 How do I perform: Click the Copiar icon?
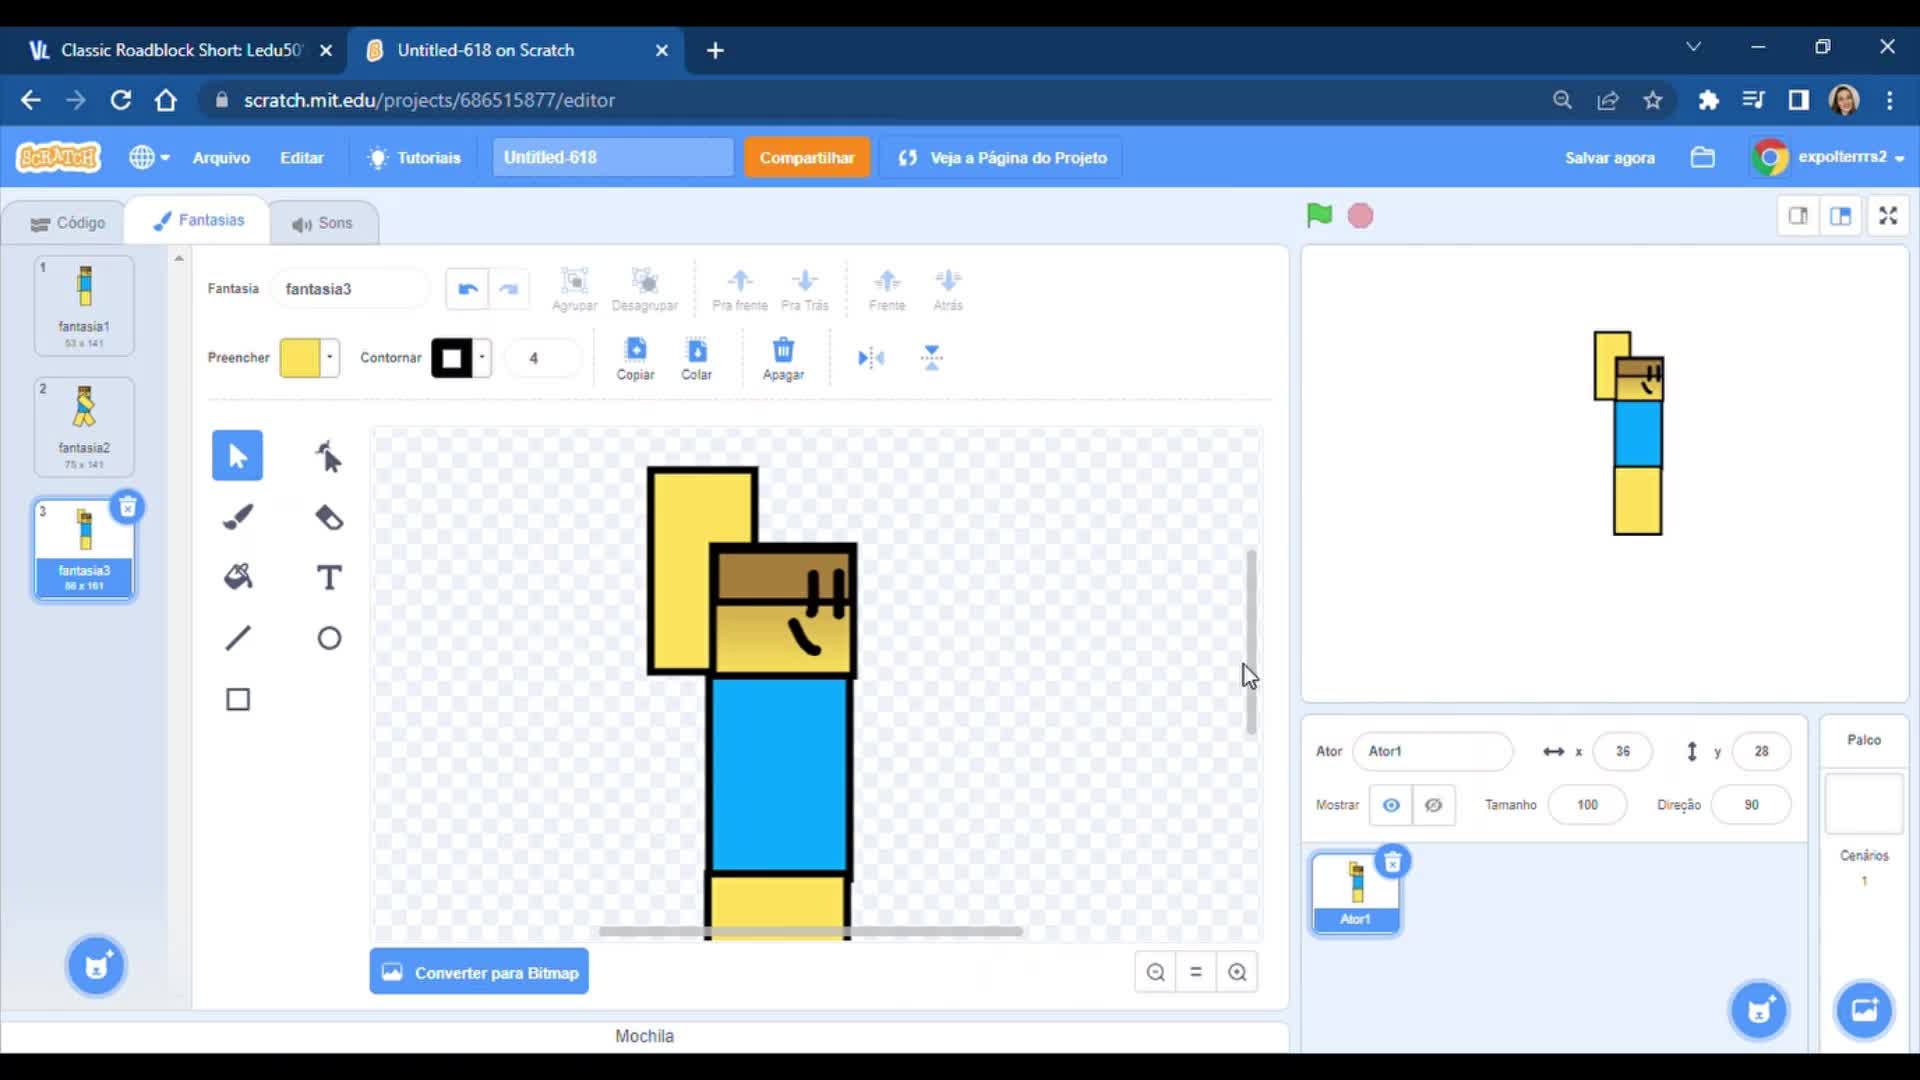coord(636,358)
